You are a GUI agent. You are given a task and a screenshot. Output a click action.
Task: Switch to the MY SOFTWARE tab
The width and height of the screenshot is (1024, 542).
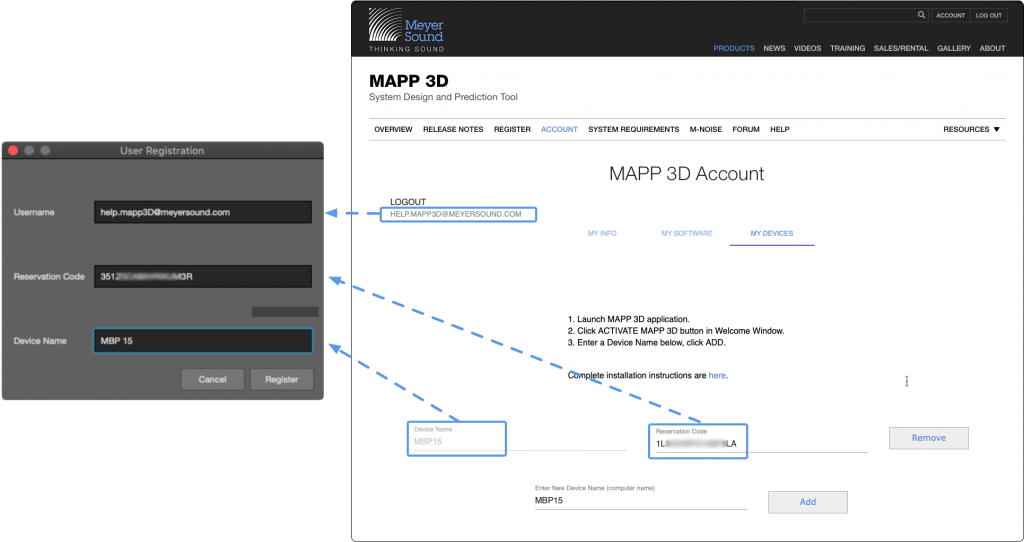coord(687,233)
